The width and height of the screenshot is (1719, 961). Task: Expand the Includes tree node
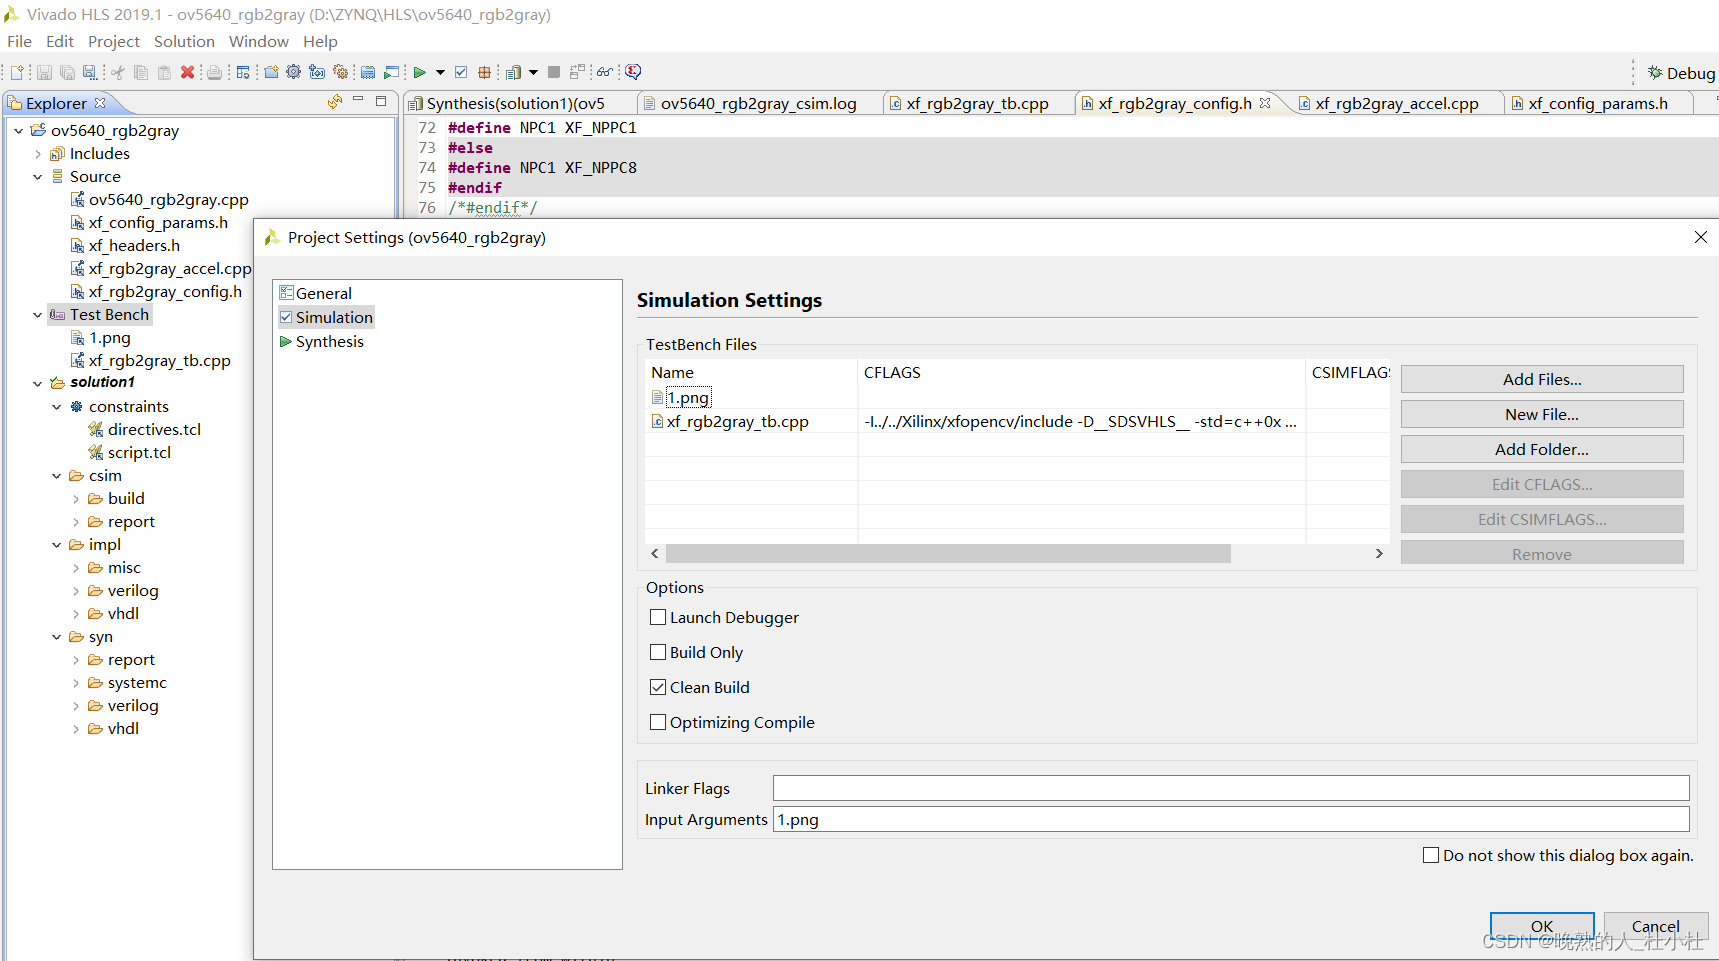(x=38, y=154)
